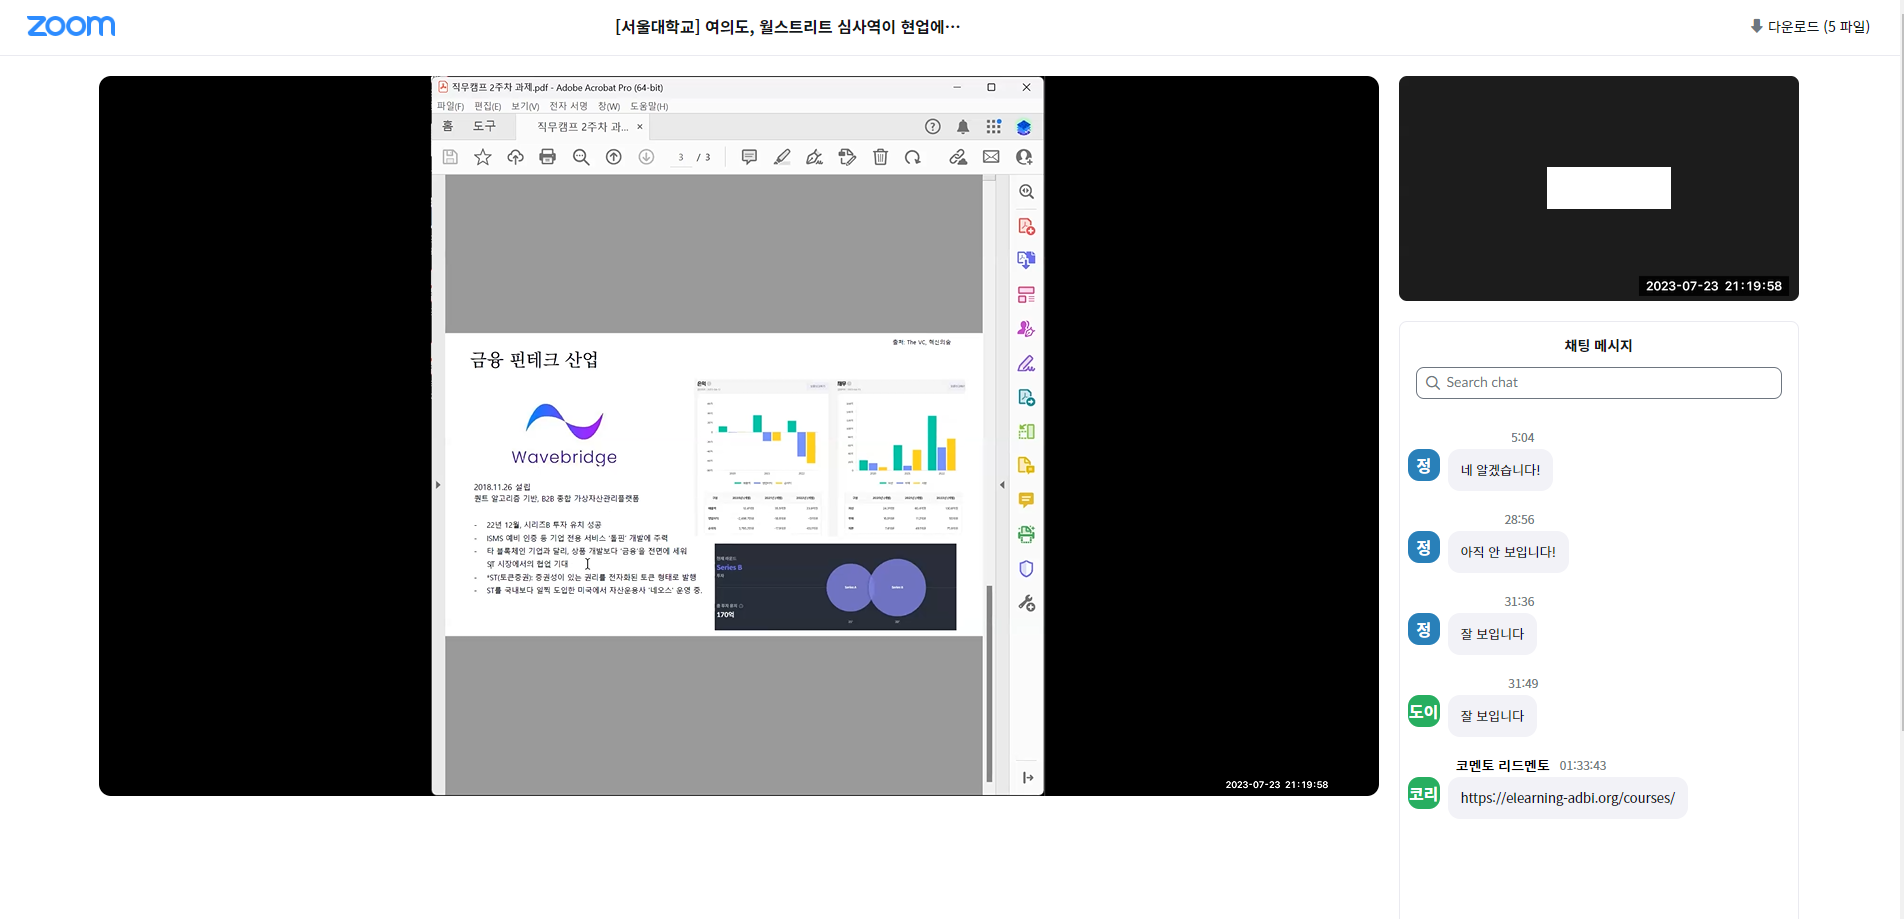The width and height of the screenshot is (1904, 919).
Task: Go to next page with down arrow
Action: 646,157
